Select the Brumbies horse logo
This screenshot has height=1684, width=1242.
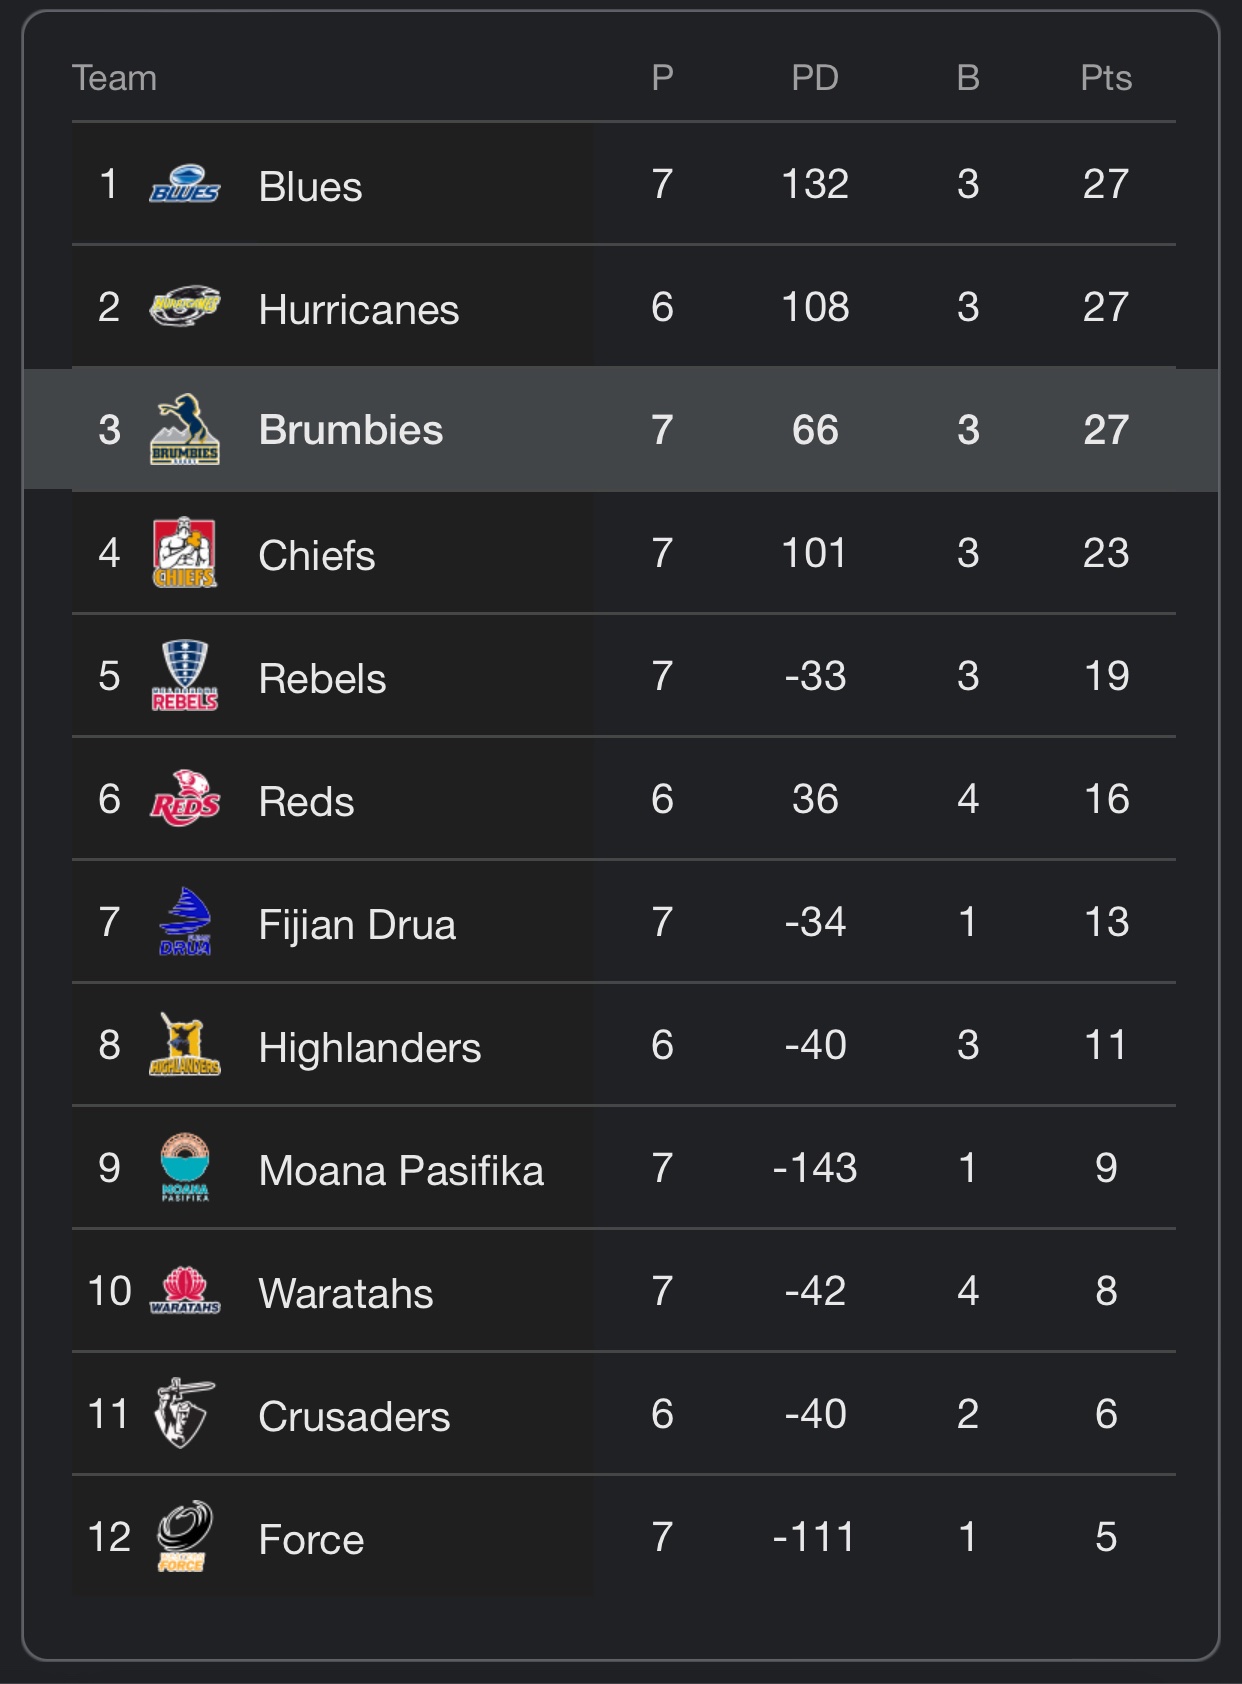pyautogui.click(x=185, y=430)
